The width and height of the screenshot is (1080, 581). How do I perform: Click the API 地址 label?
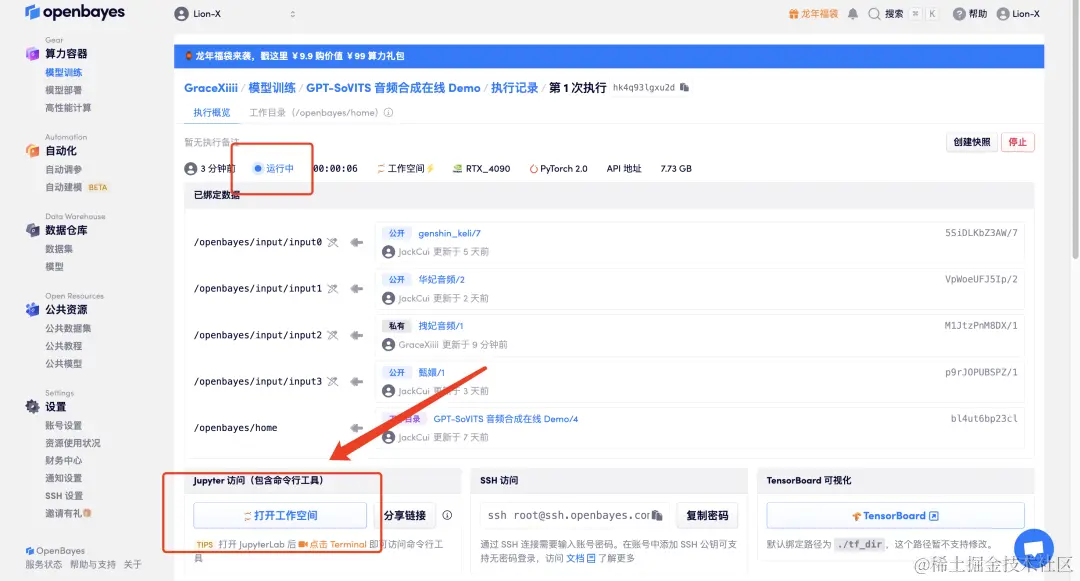pyautogui.click(x=623, y=169)
